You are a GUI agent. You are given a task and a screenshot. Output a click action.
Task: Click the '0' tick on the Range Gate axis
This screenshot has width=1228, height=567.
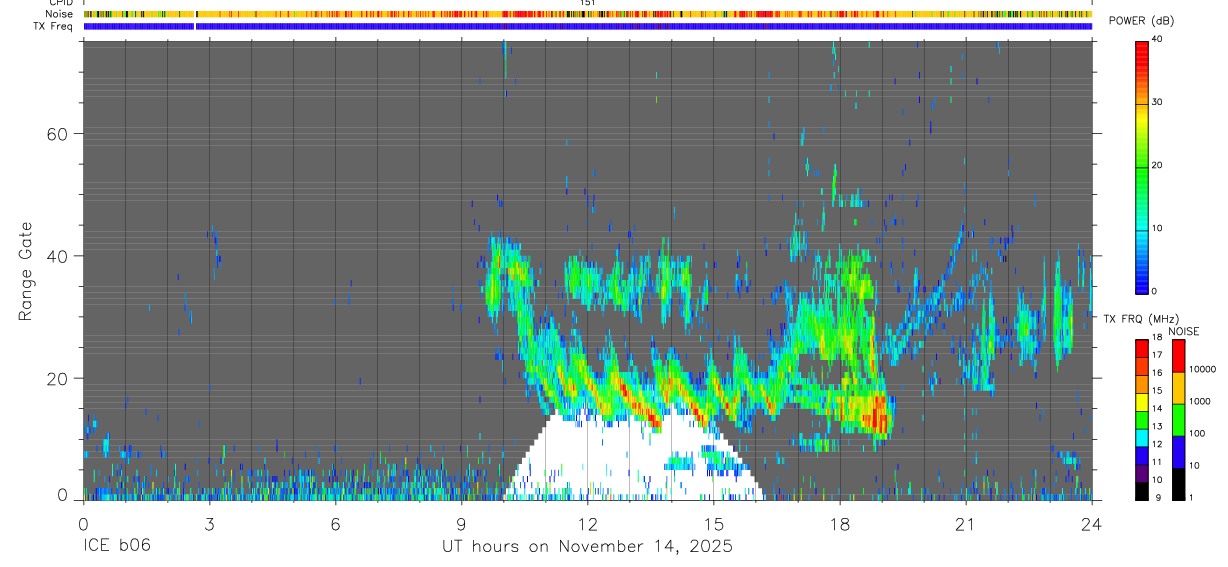[62, 497]
